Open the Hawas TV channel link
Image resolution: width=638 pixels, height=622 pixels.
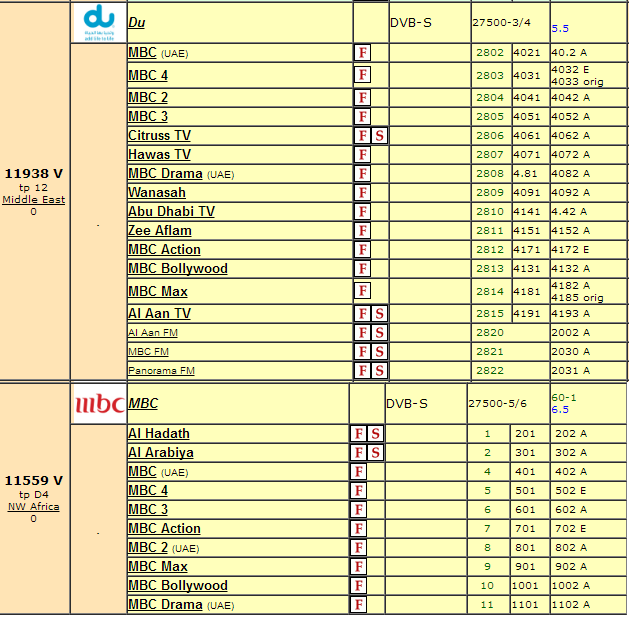tap(159, 154)
